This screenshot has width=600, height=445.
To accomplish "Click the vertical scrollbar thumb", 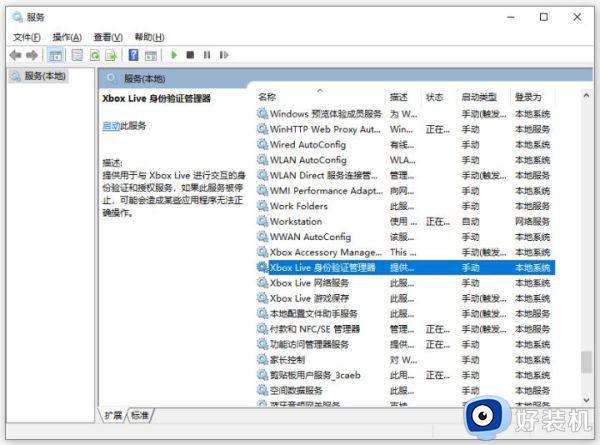I will 586,362.
